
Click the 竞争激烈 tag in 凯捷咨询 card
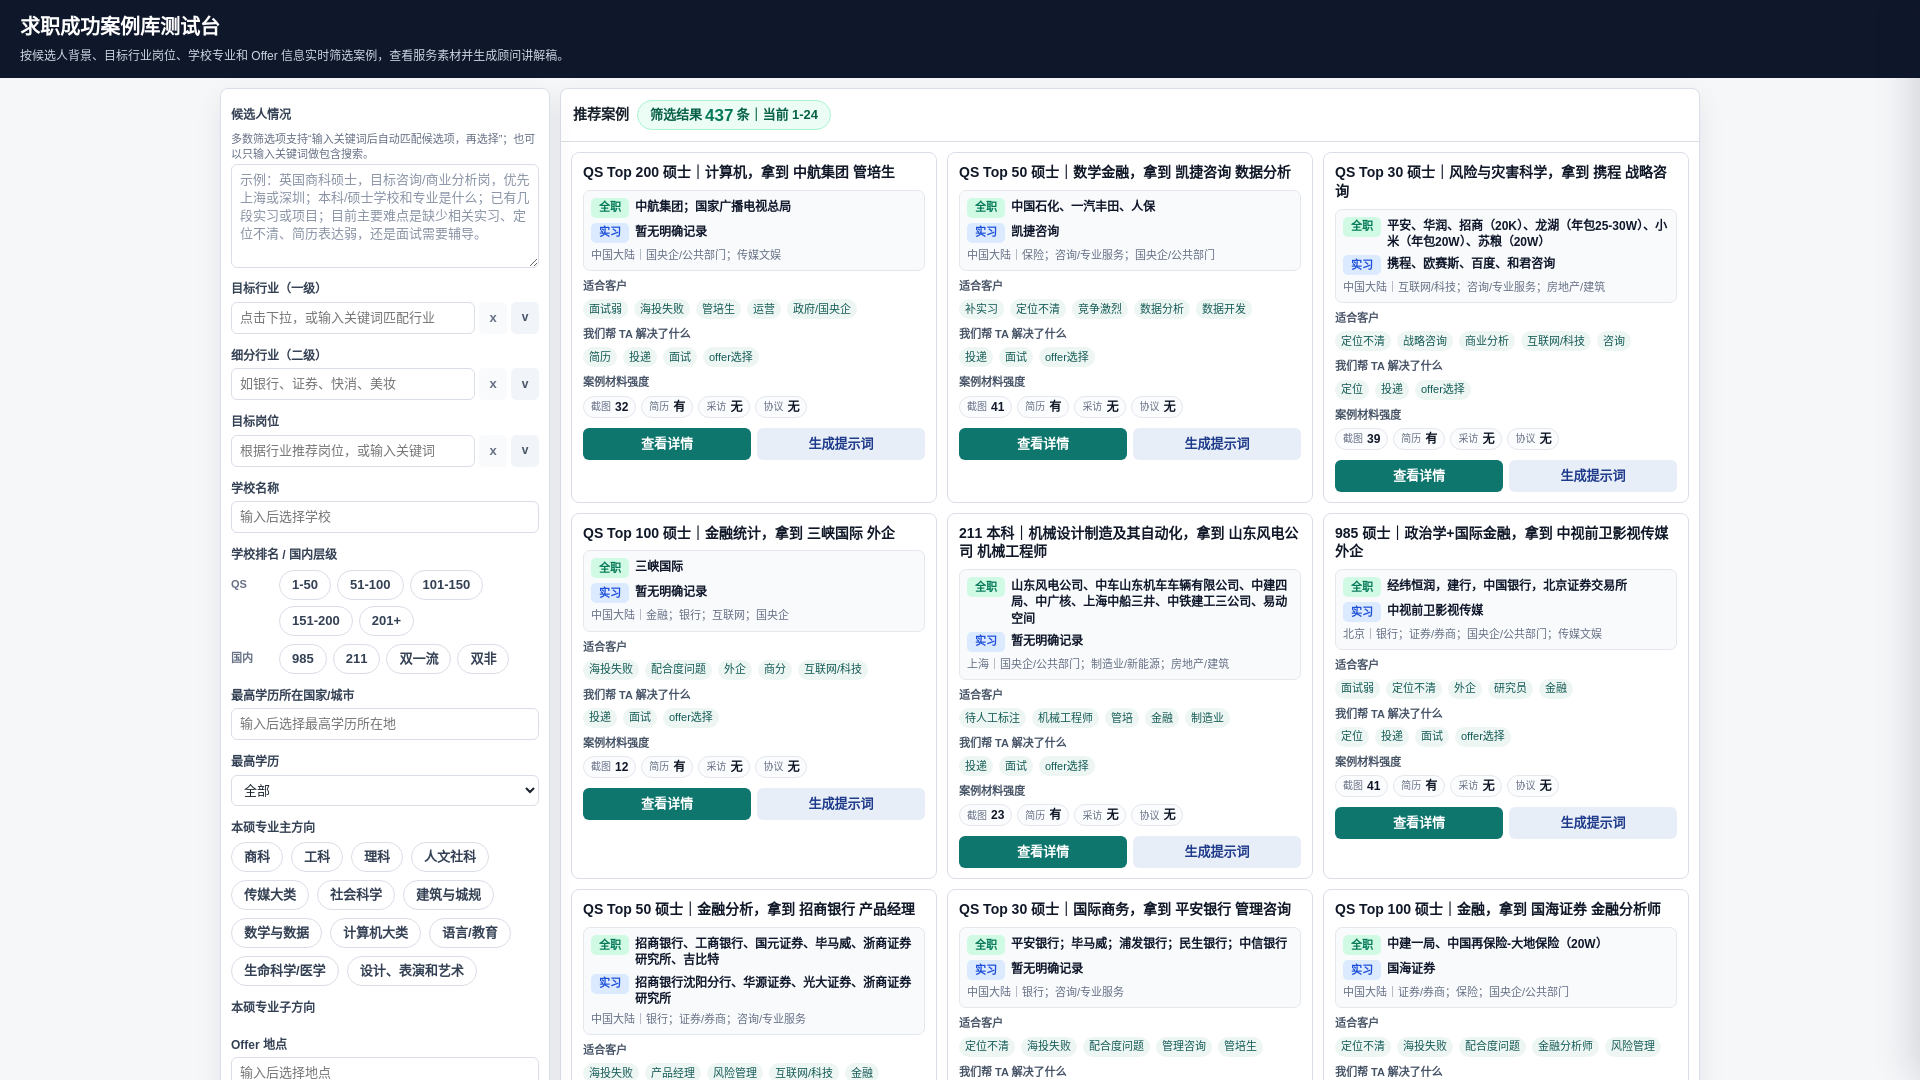click(x=1100, y=309)
